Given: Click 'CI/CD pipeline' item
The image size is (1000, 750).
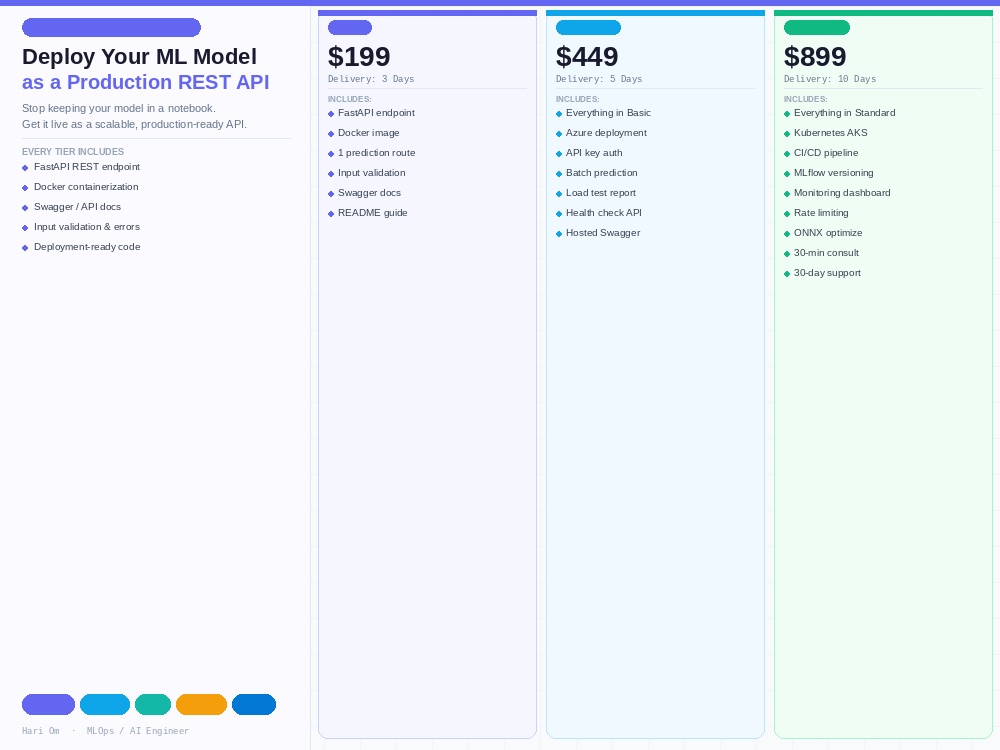Looking at the screenshot, I should click(x=826, y=153).
